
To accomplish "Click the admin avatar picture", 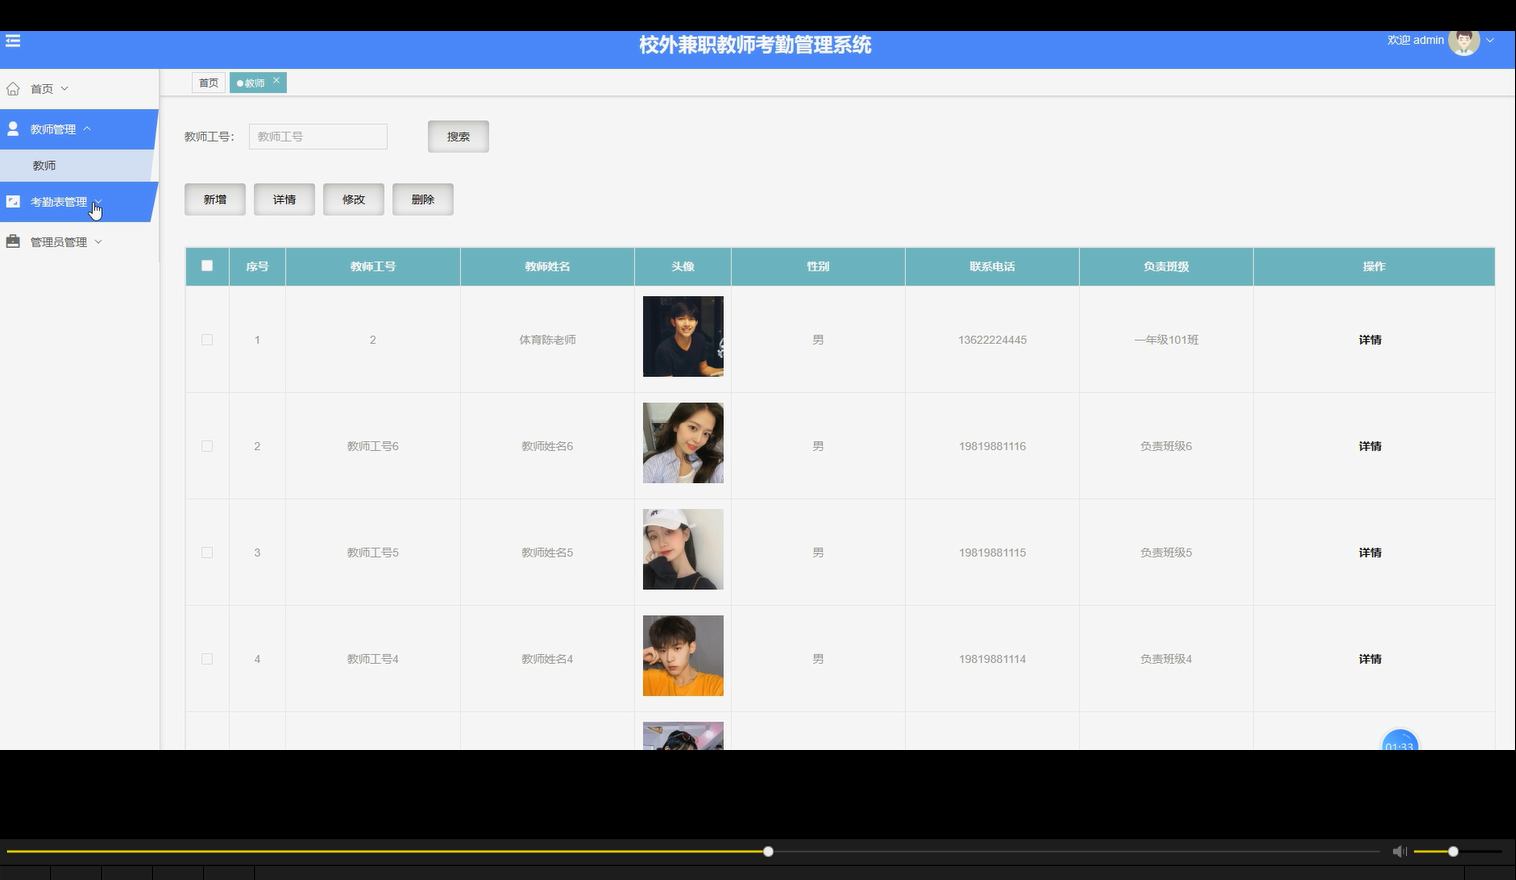I will tap(1464, 41).
